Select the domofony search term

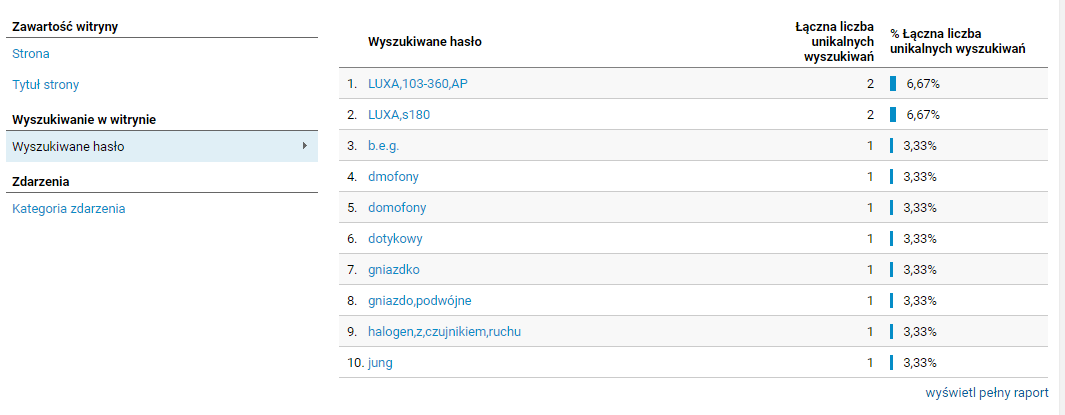click(397, 208)
